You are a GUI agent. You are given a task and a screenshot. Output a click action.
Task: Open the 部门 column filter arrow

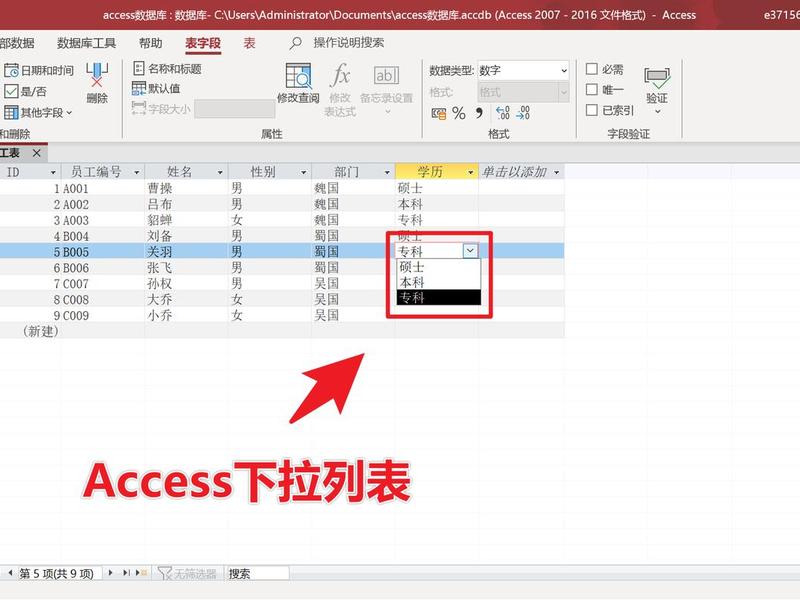(x=387, y=172)
